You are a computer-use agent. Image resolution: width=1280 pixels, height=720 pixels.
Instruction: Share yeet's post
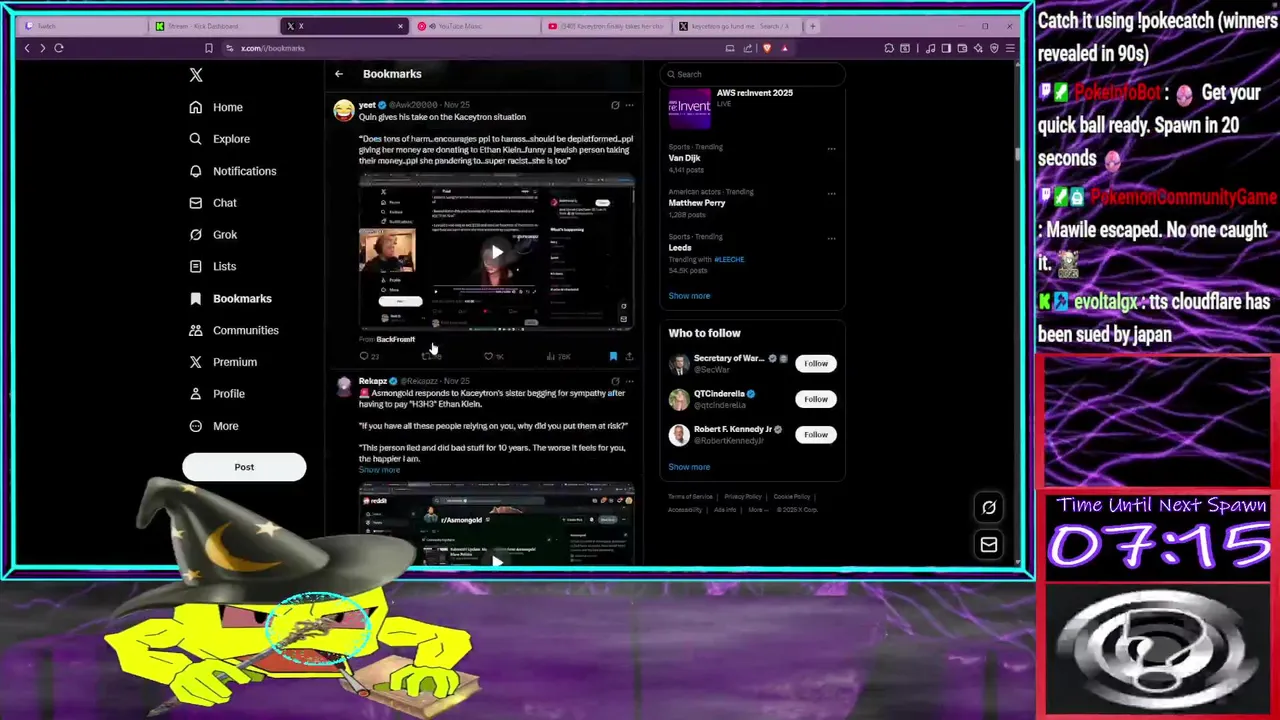pyautogui.click(x=629, y=356)
